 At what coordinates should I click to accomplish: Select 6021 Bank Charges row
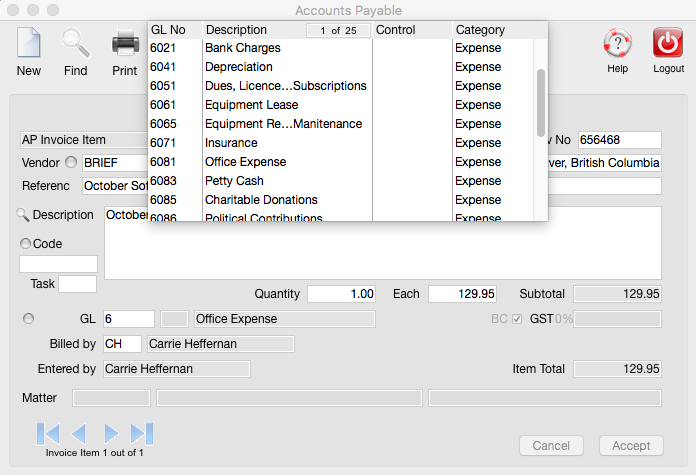pyautogui.click(x=242, y=48)
